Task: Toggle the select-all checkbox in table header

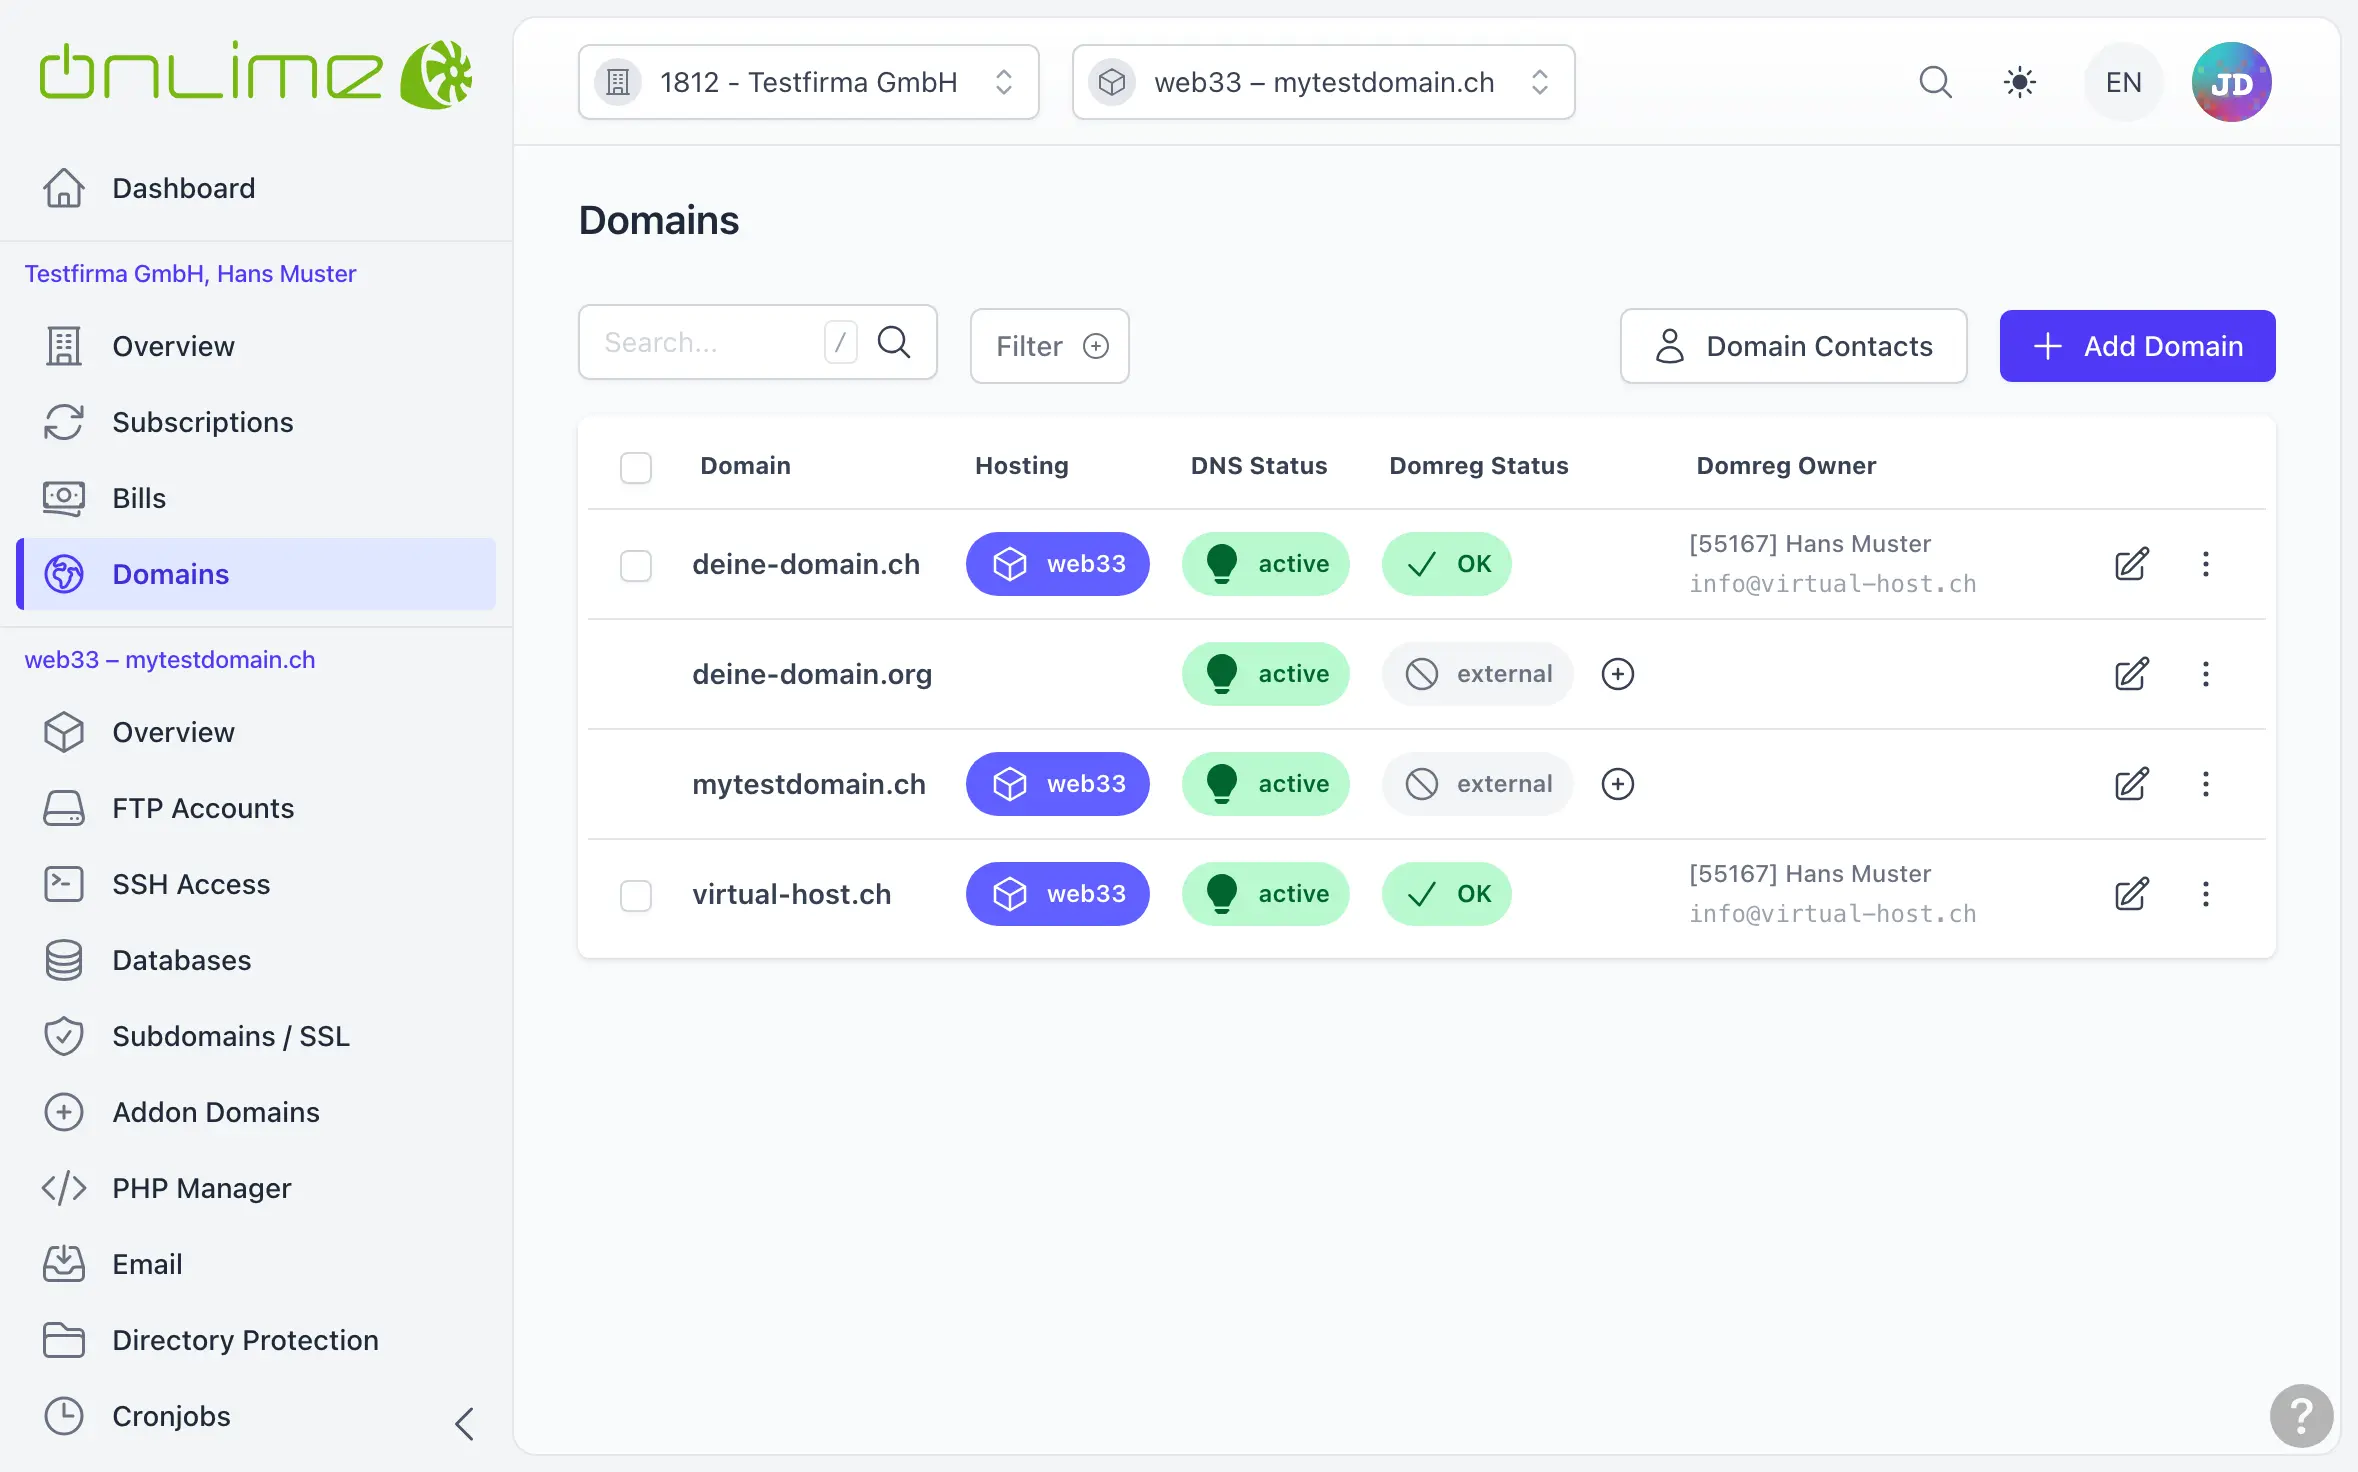Action: (x=635, y=467)
